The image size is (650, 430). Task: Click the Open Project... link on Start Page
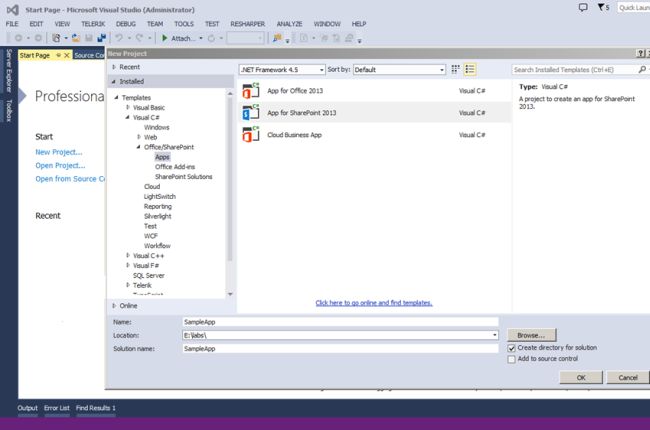point(60,165)
